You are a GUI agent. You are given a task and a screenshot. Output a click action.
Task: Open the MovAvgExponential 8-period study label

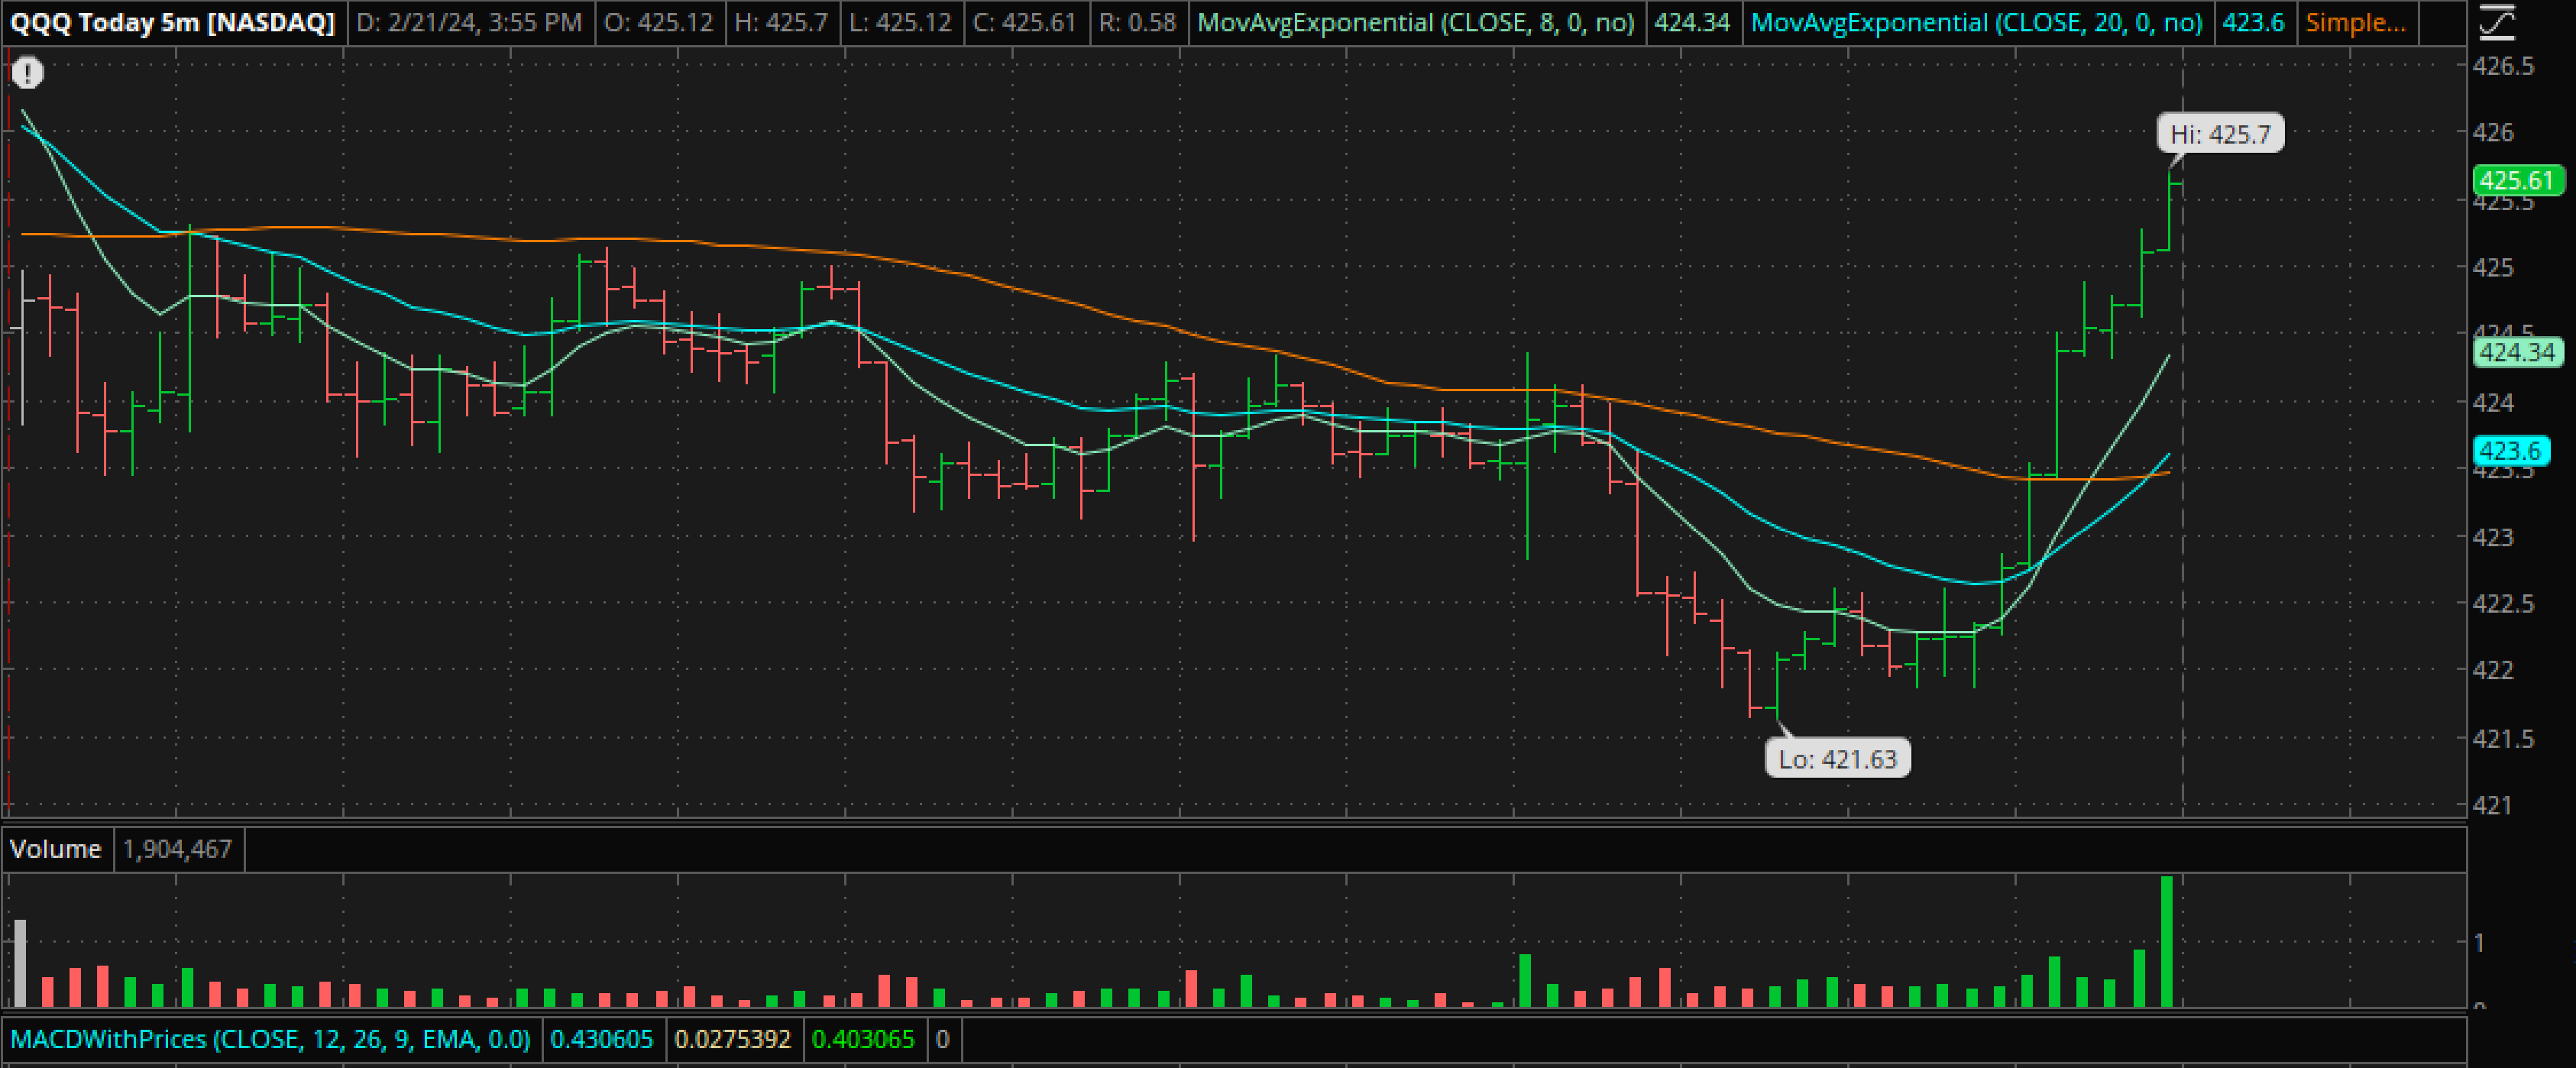tap(1415, 23)
